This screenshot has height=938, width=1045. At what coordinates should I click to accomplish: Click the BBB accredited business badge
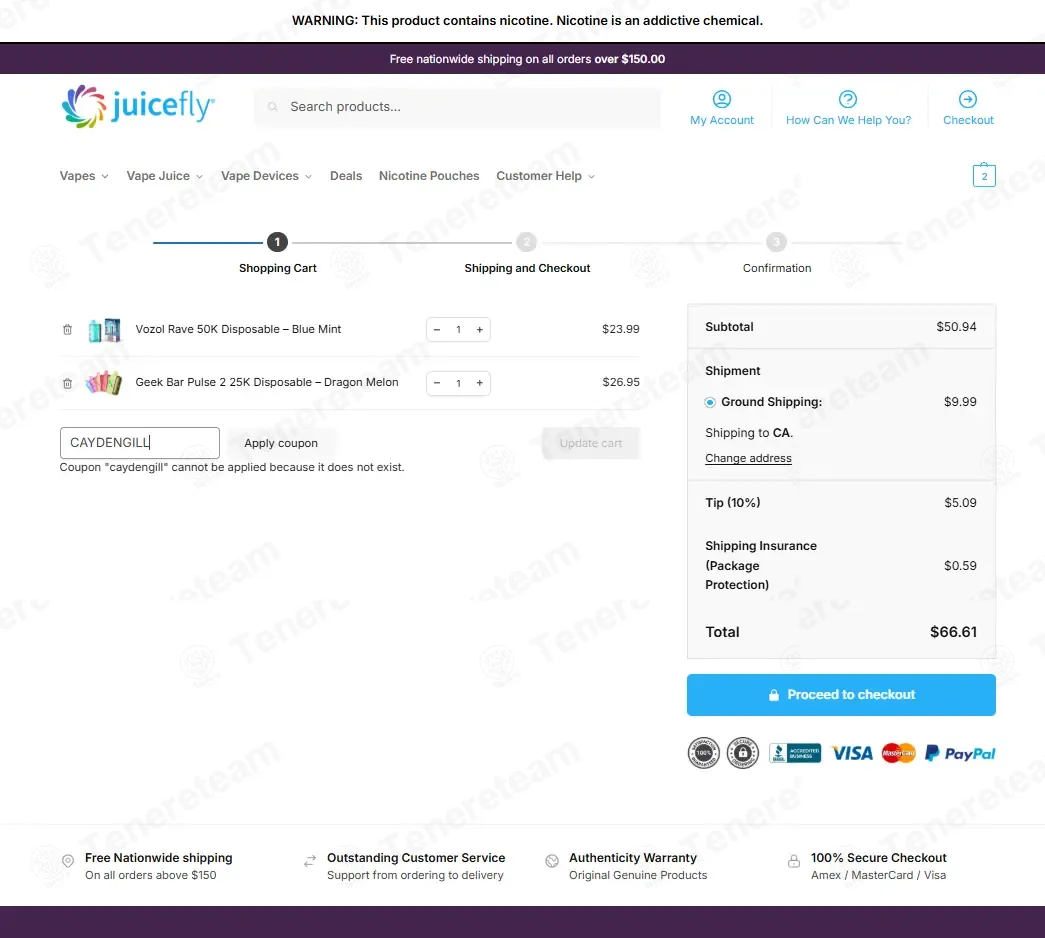click(x=795, y=753)
